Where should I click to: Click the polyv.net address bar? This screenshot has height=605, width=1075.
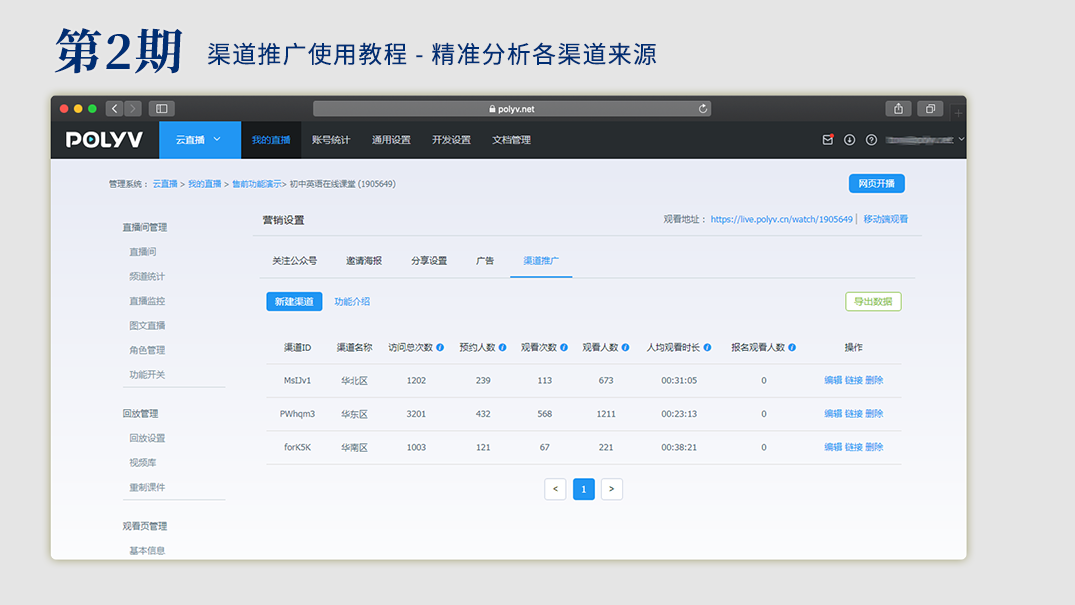[x=512, y=109]
